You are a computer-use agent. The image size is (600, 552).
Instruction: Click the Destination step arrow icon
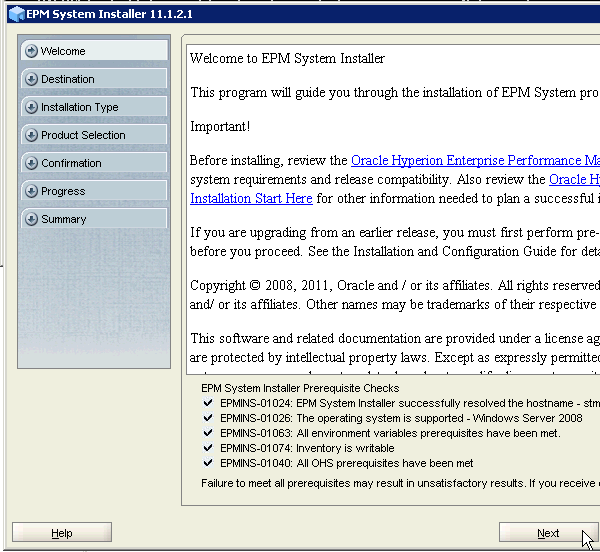click(31, 79)
